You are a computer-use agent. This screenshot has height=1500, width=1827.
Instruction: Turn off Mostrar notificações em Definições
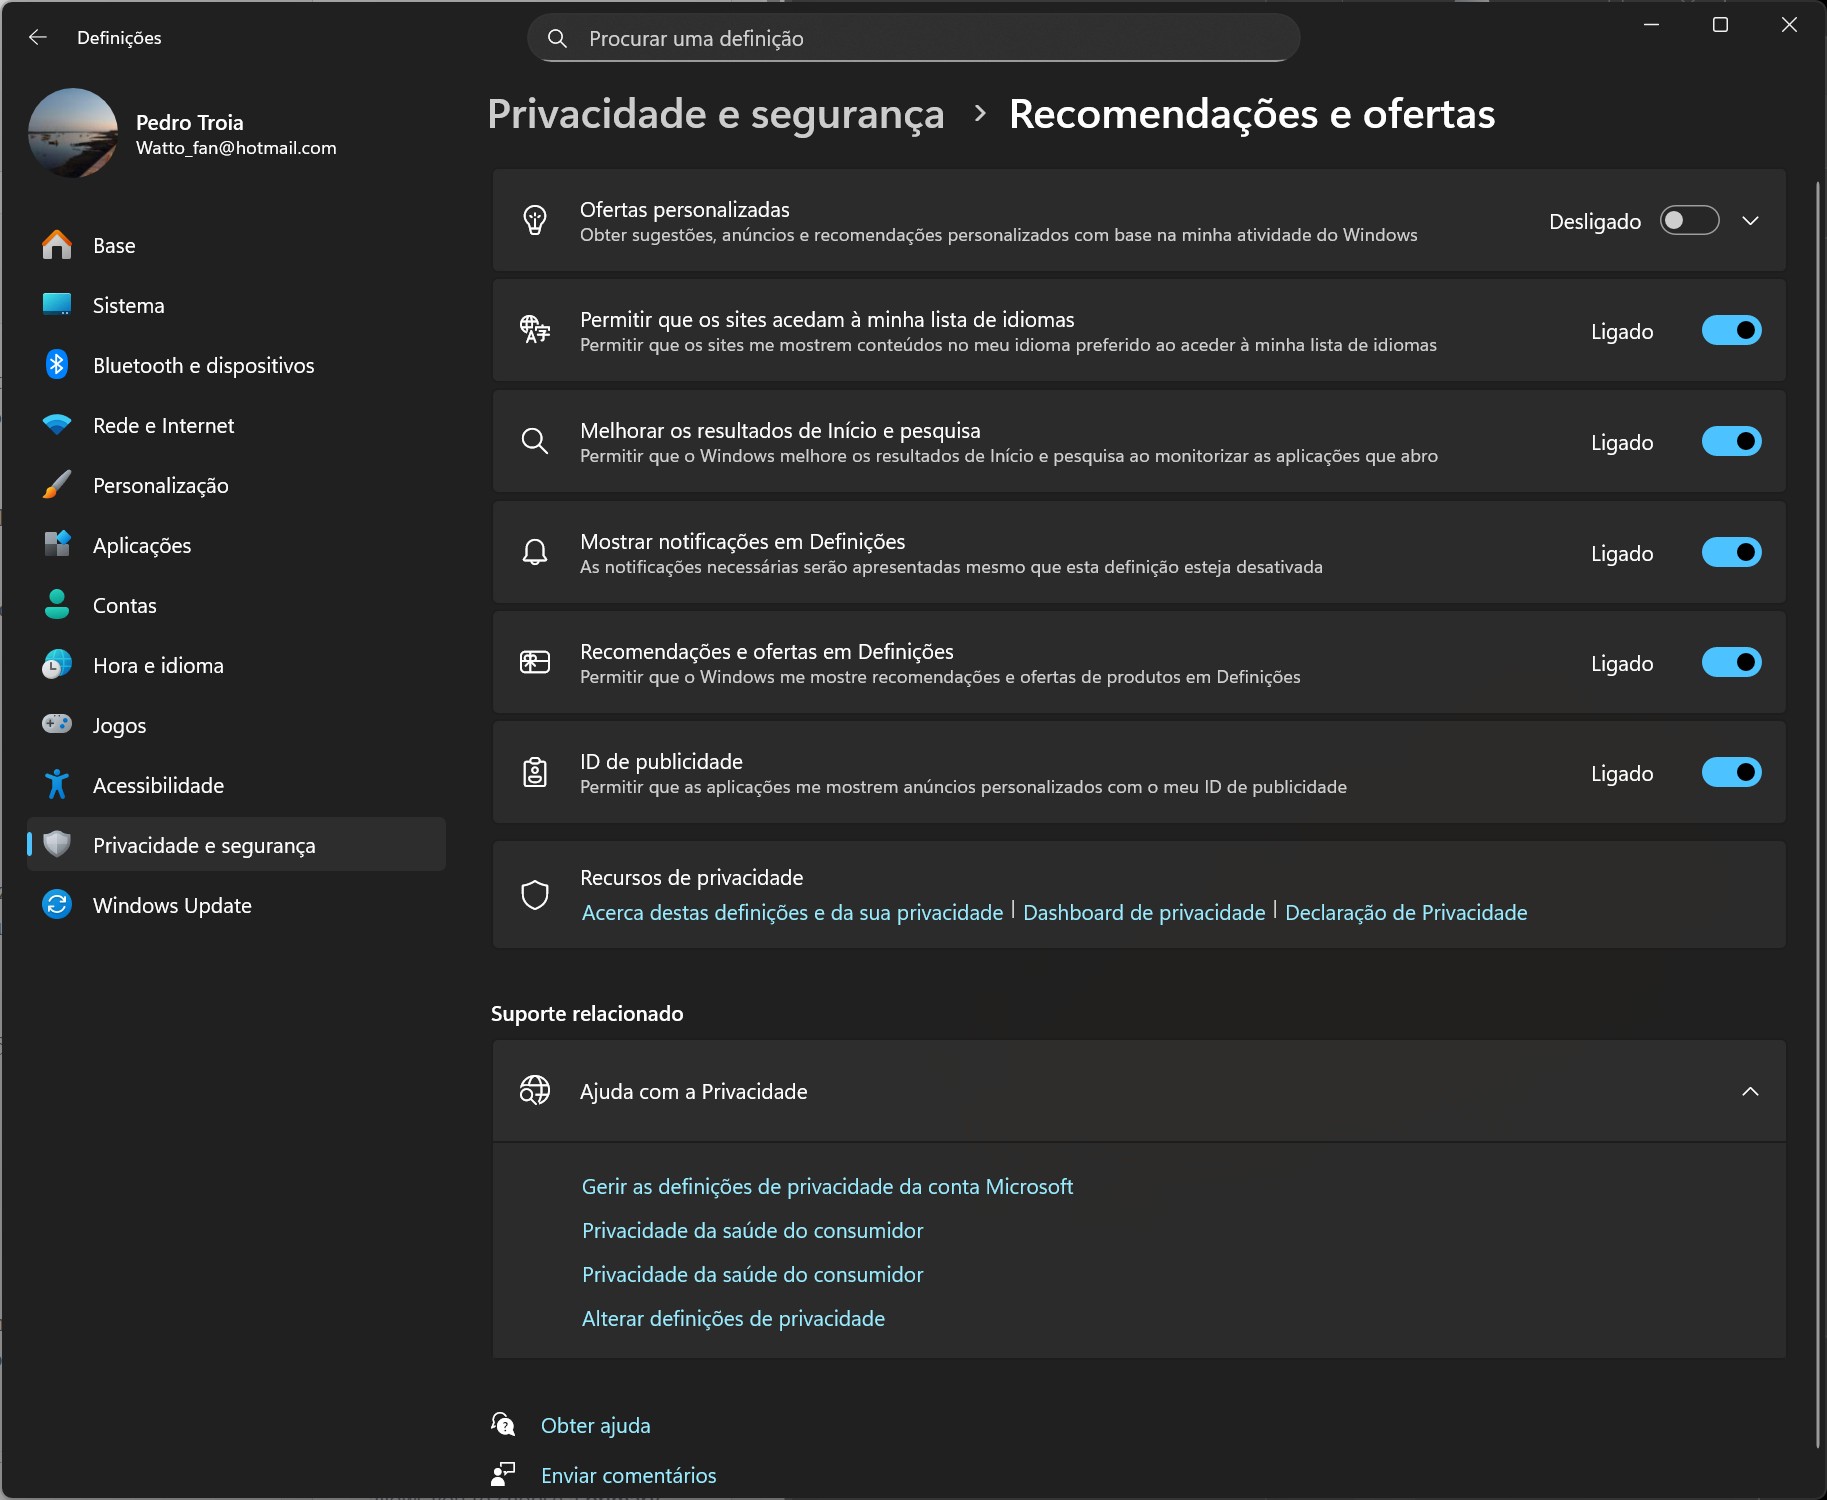pyautogui.click(x=1732, y=551)
